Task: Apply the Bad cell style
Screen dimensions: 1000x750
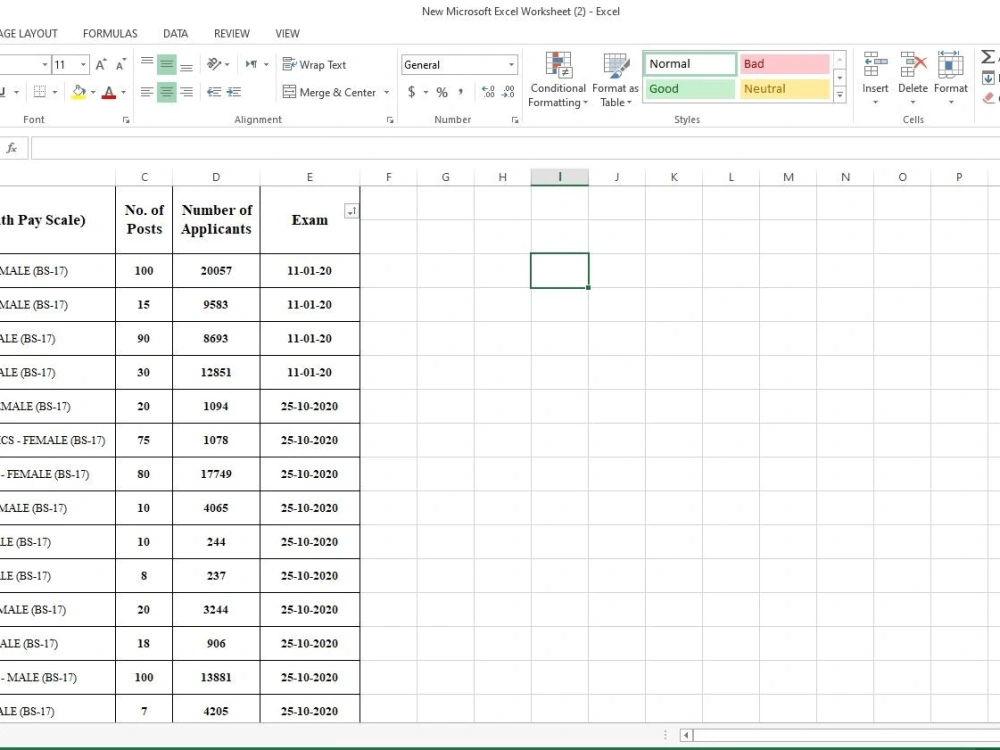Action: [x=784, y=64]
